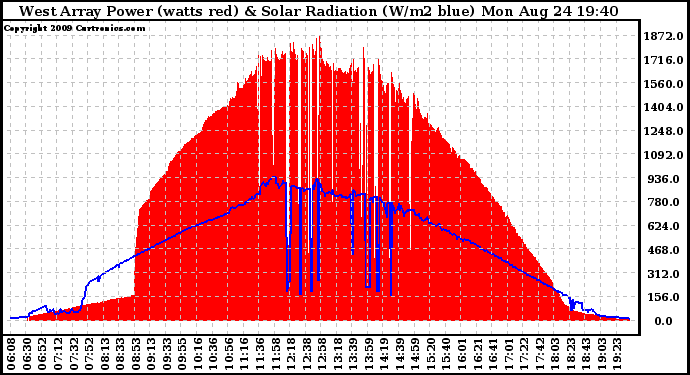Image resolution: width=690 pixels, height=375 pixels.
Task: Click the 11:58 time label
Action: [x=275, y=354]
